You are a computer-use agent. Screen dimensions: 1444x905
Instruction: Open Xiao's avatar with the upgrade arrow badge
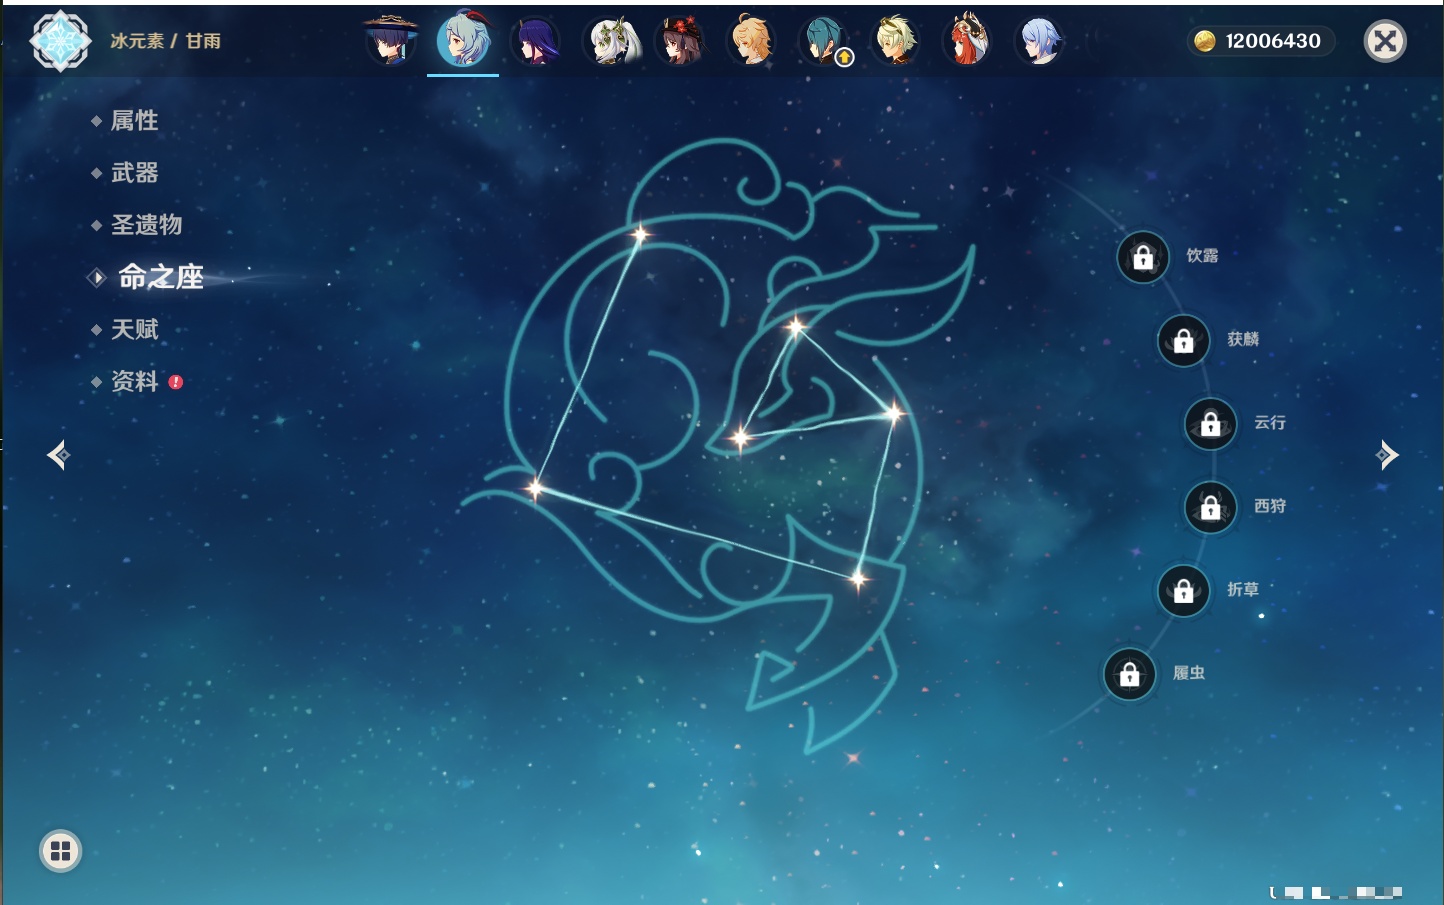tap(825, 41)
